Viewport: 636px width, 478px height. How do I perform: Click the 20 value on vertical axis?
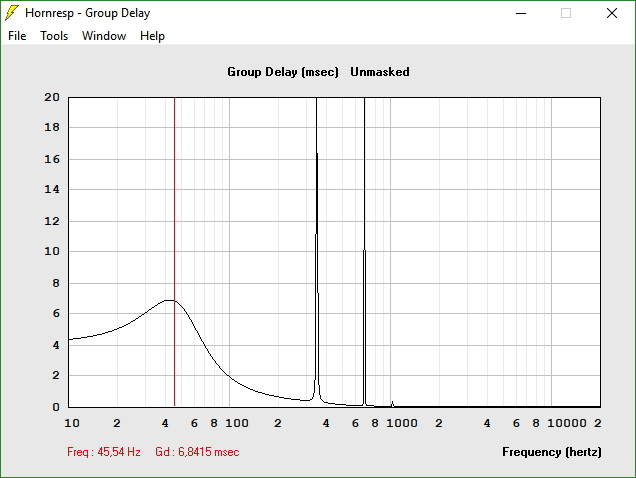(52, 97)
